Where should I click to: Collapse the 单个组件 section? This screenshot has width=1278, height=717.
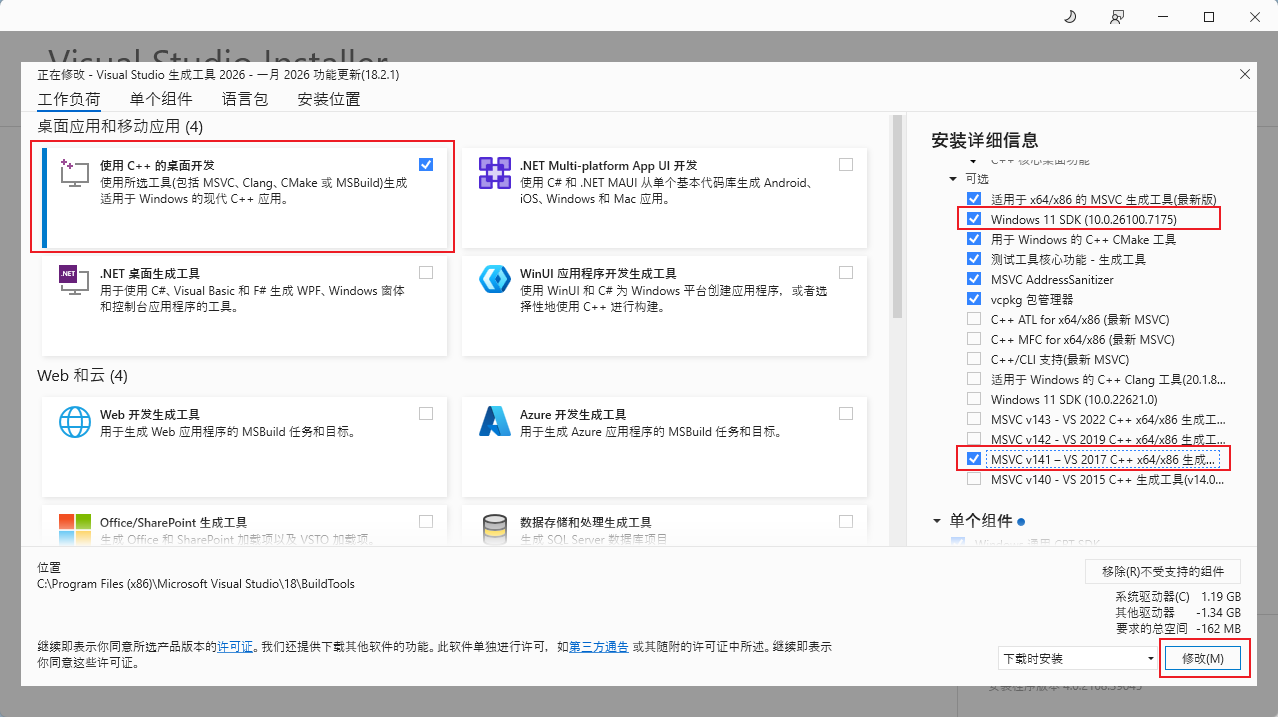point(937,521)
